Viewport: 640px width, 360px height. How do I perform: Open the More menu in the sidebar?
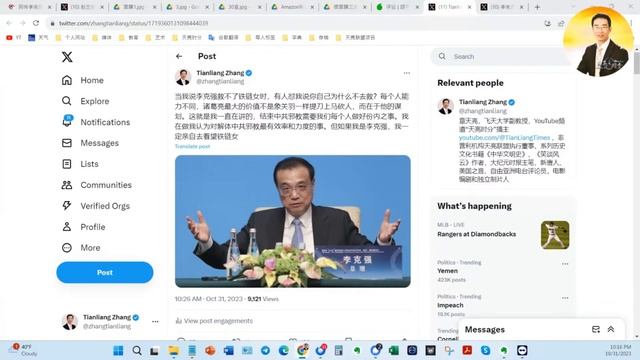coord(81,248)
